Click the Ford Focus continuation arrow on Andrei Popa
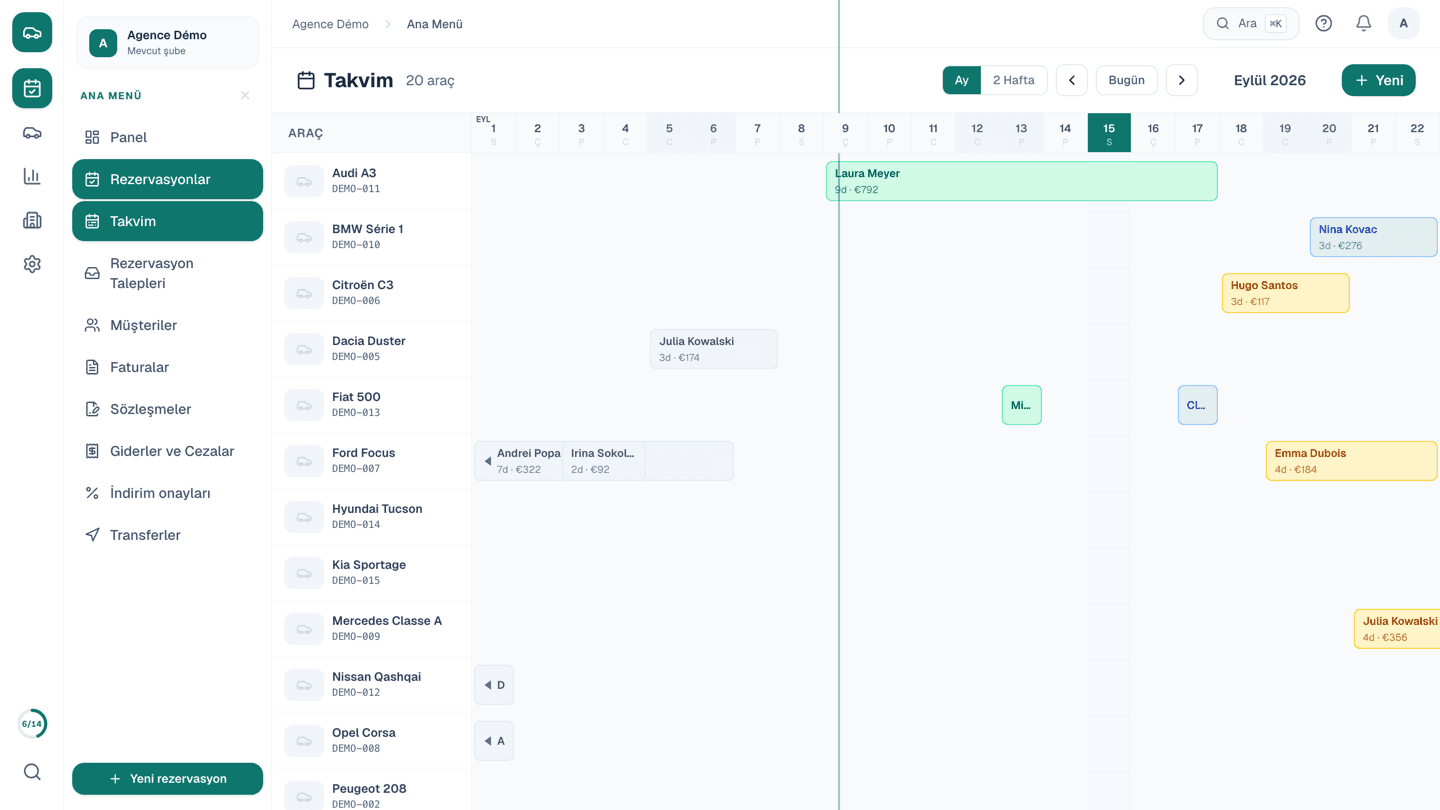The width and height of the screenshot is (1440, 810). [488, 461]
